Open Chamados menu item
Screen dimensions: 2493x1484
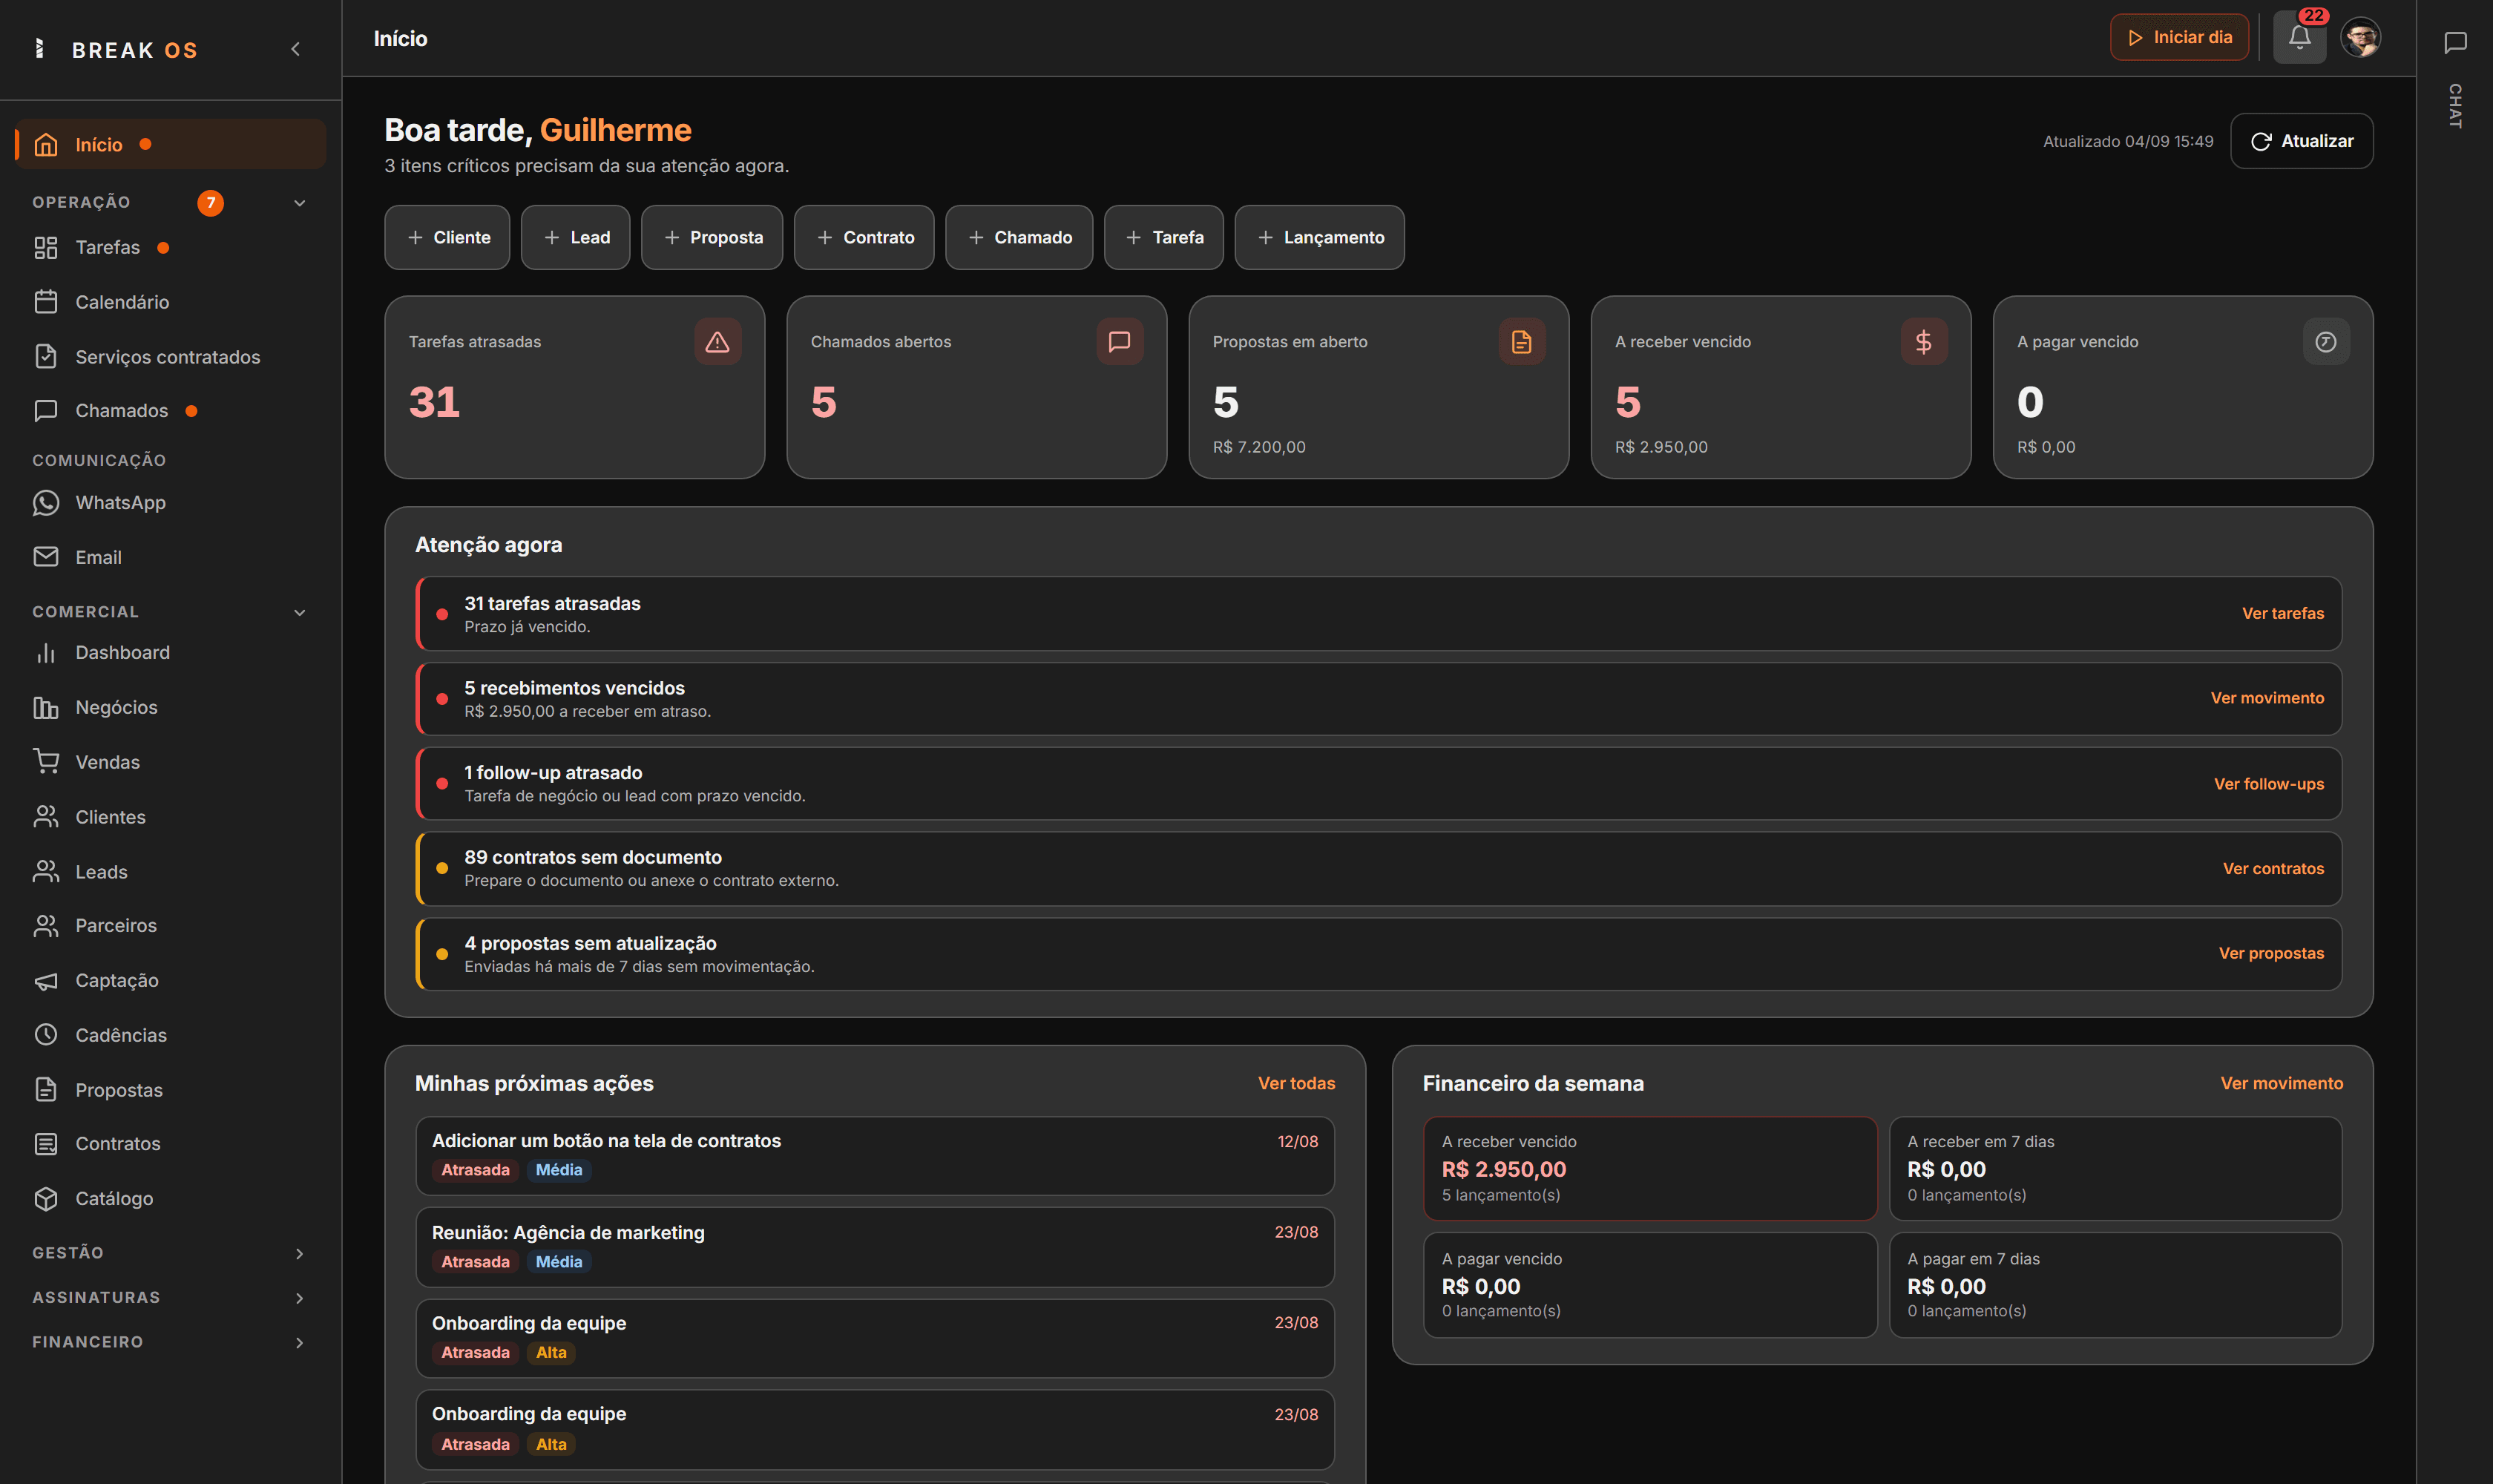[x=170, y=410]
